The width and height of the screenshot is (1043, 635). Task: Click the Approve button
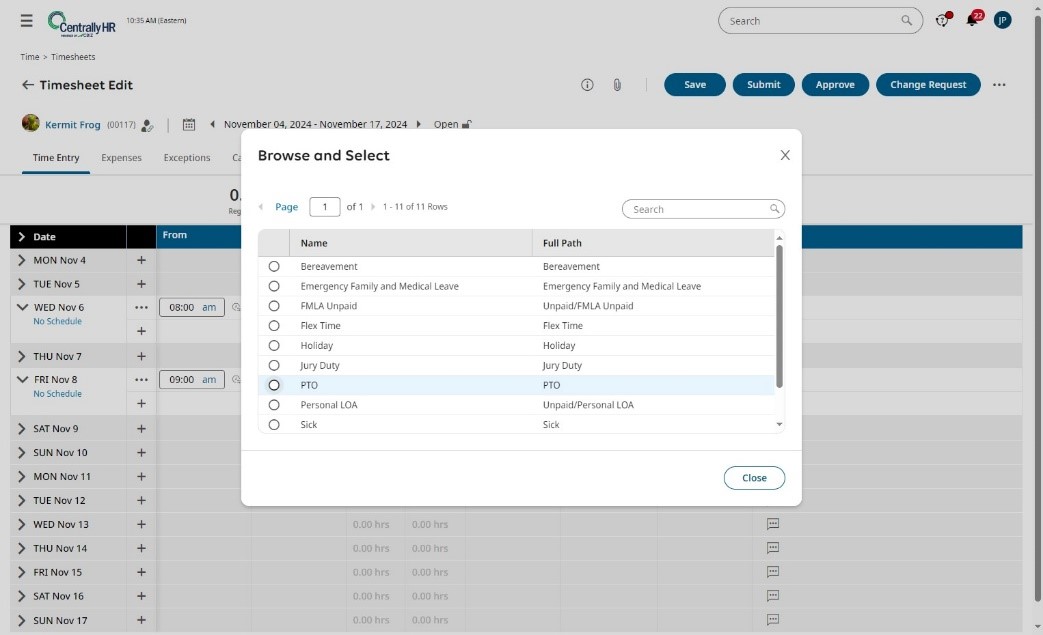point(835,84)
